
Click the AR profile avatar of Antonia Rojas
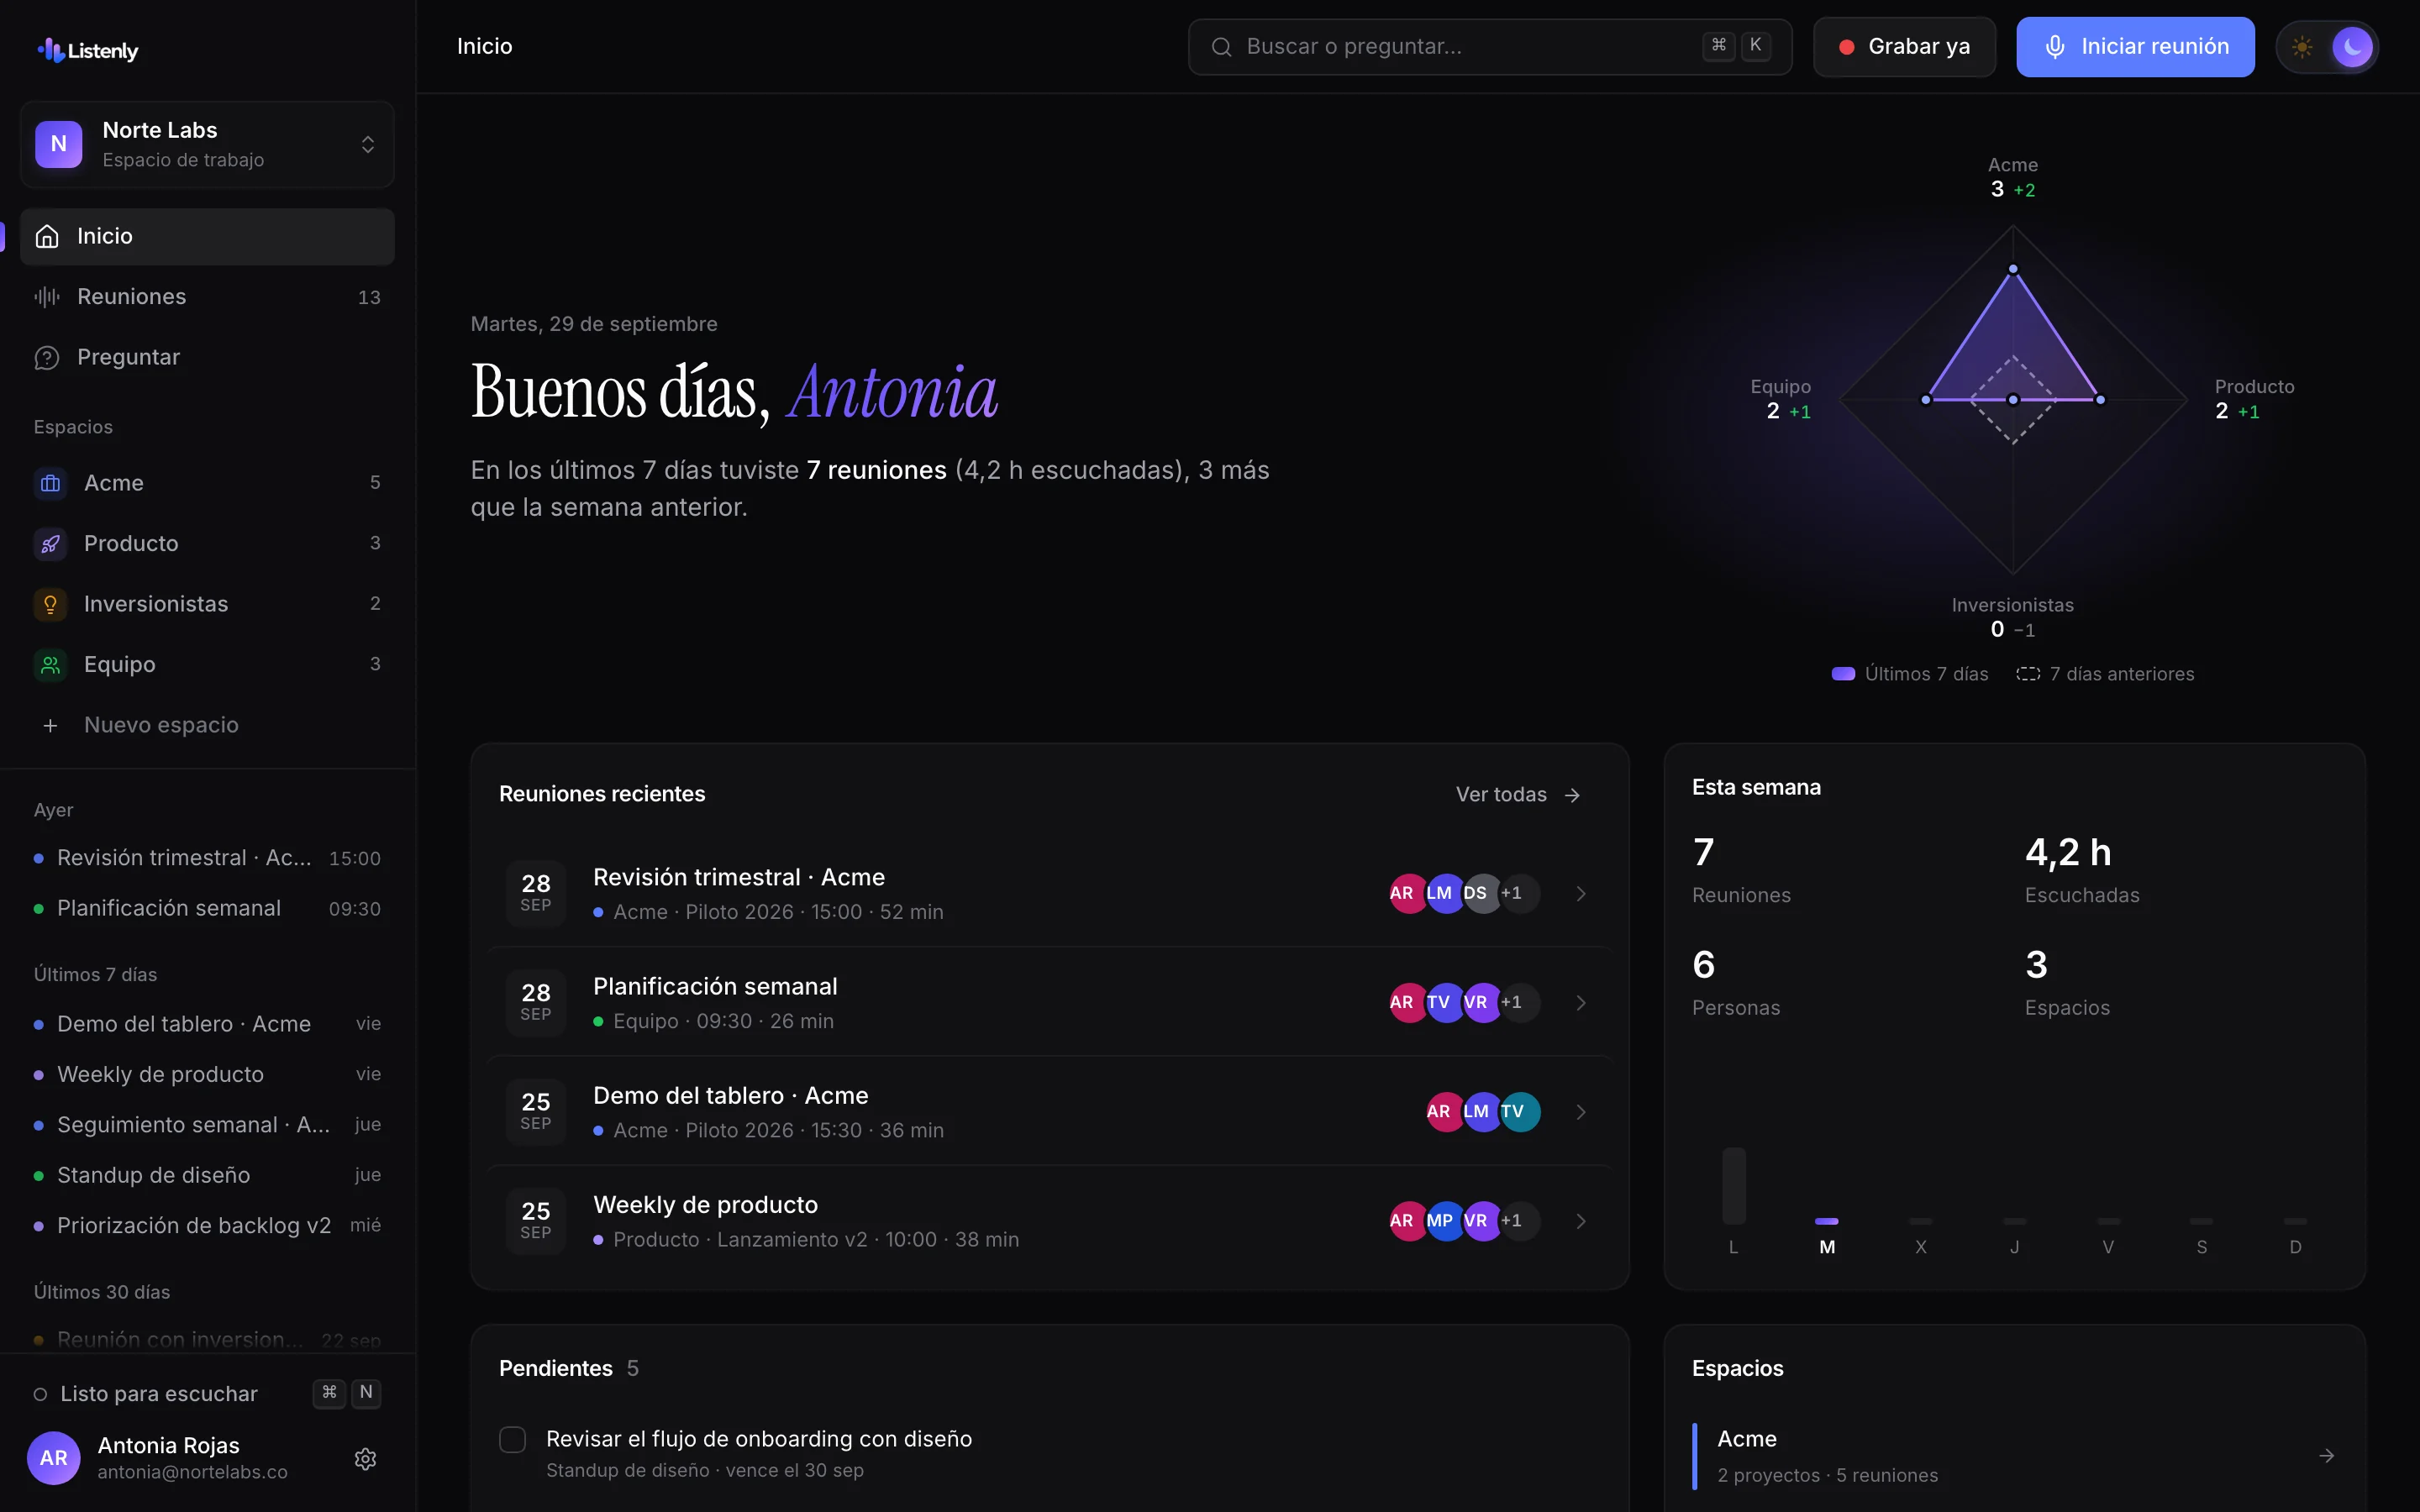tap(54, 1458)
